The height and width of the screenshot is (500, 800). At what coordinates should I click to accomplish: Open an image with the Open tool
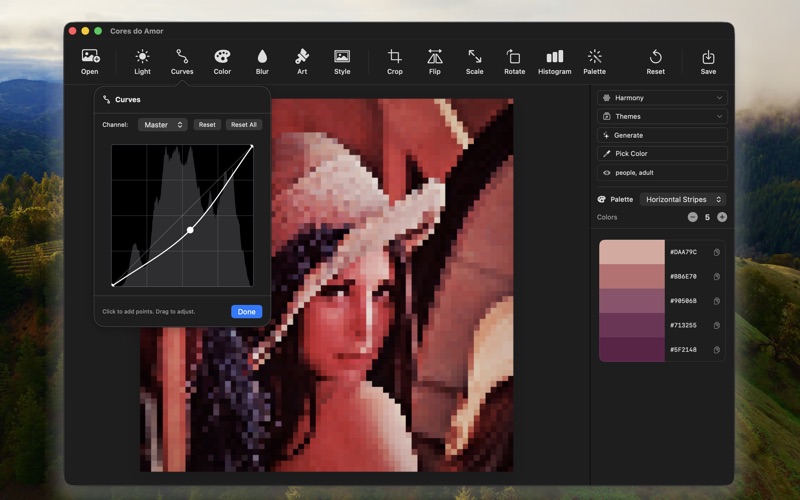click(x=90, y=62)
